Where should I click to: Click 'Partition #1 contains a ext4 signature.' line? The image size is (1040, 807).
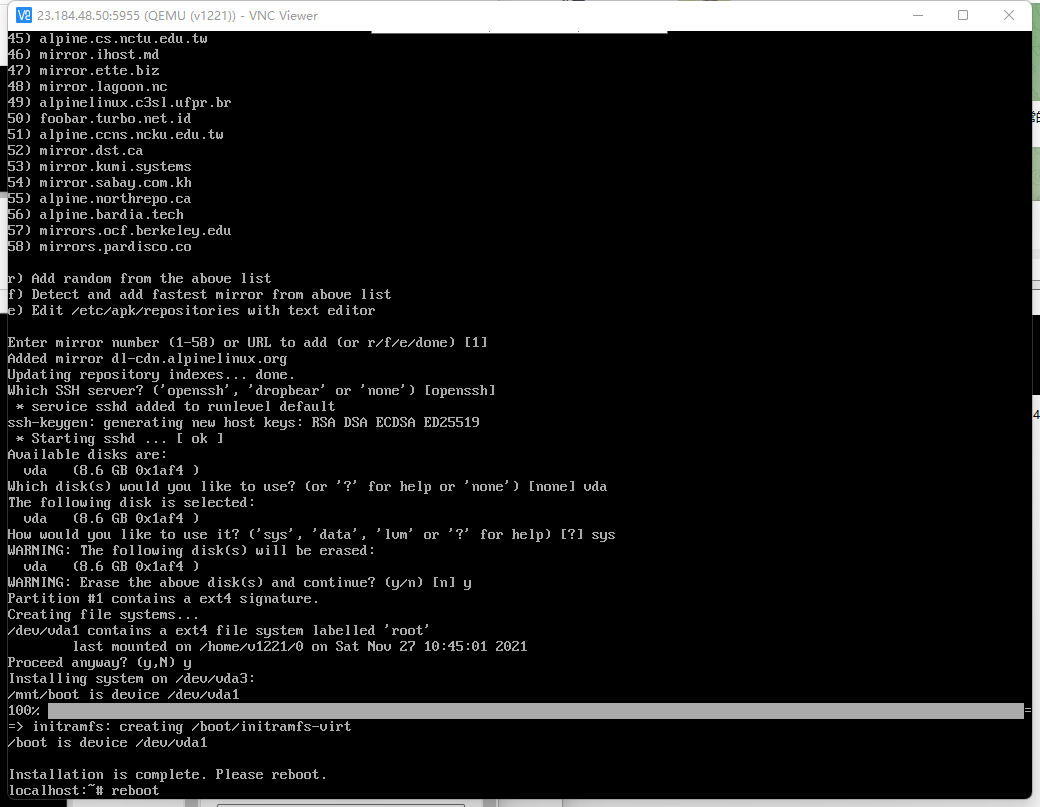pyautogui.click(x=163, y=599)
